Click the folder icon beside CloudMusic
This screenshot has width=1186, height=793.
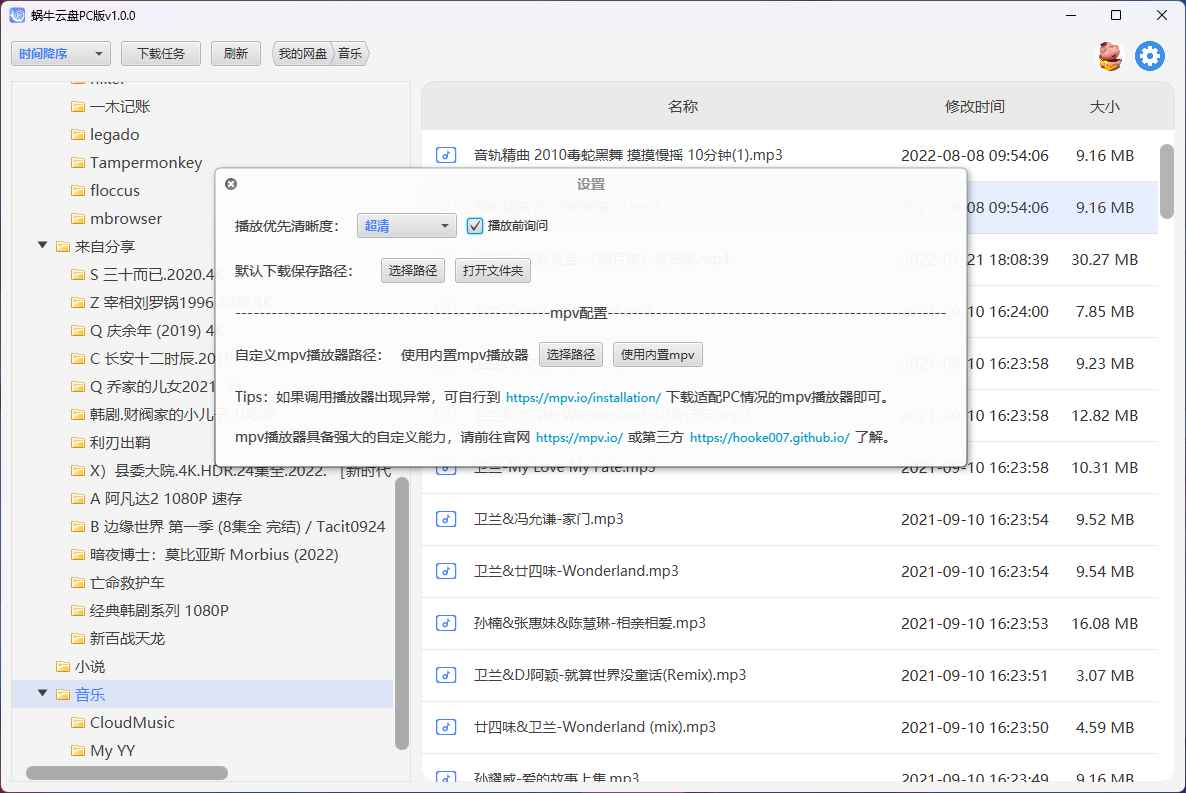pyautogui.click(x=79, y=722)
